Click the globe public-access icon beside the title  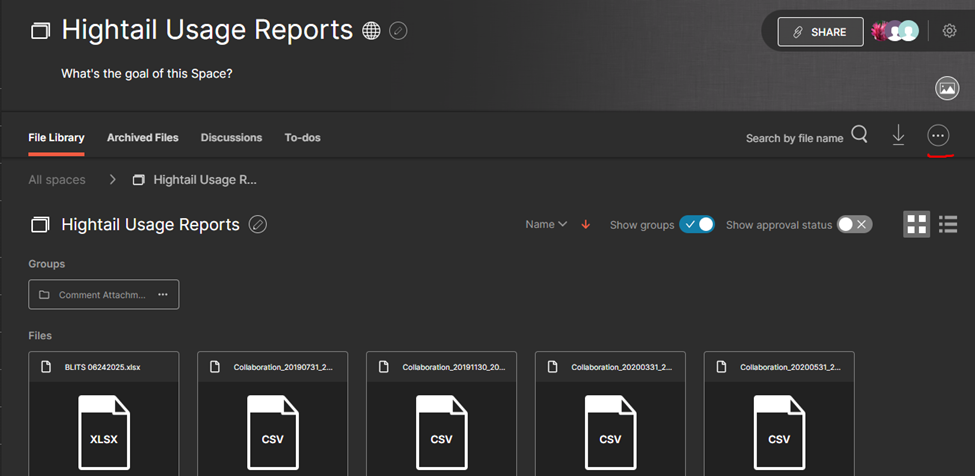click(x=371, y=30)
